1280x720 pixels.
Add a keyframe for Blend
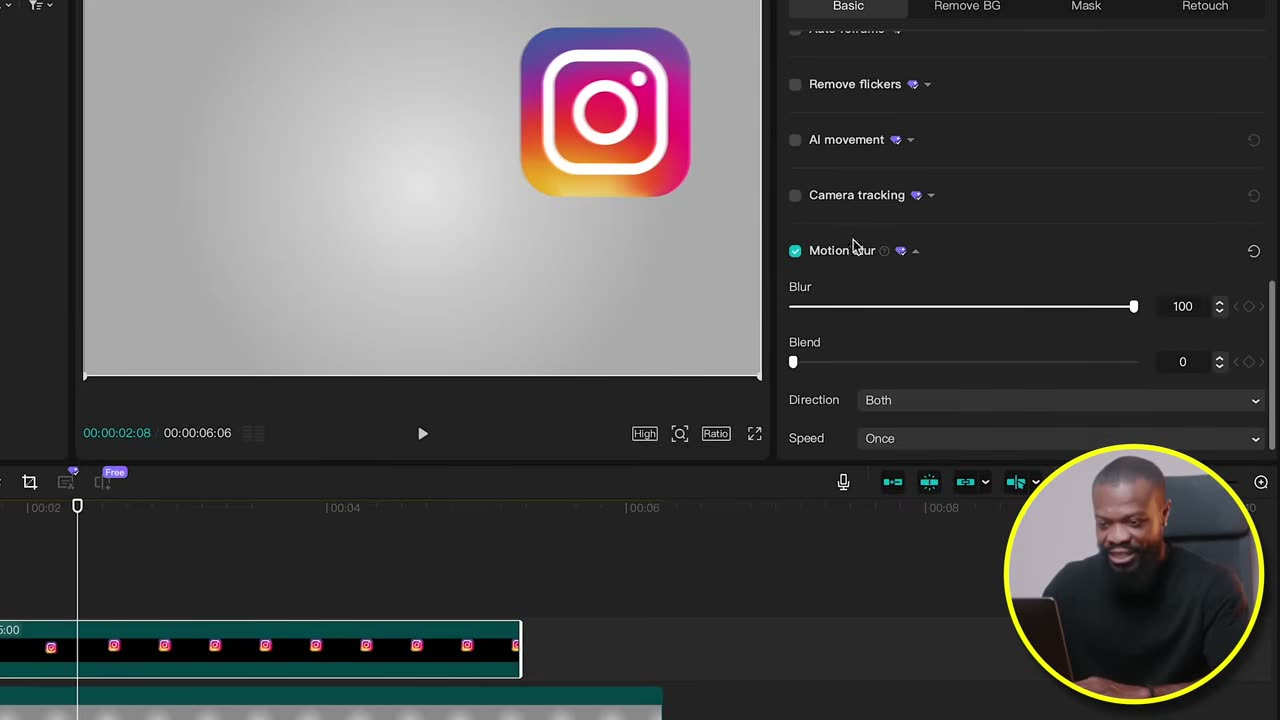[x=1248, y=362]
